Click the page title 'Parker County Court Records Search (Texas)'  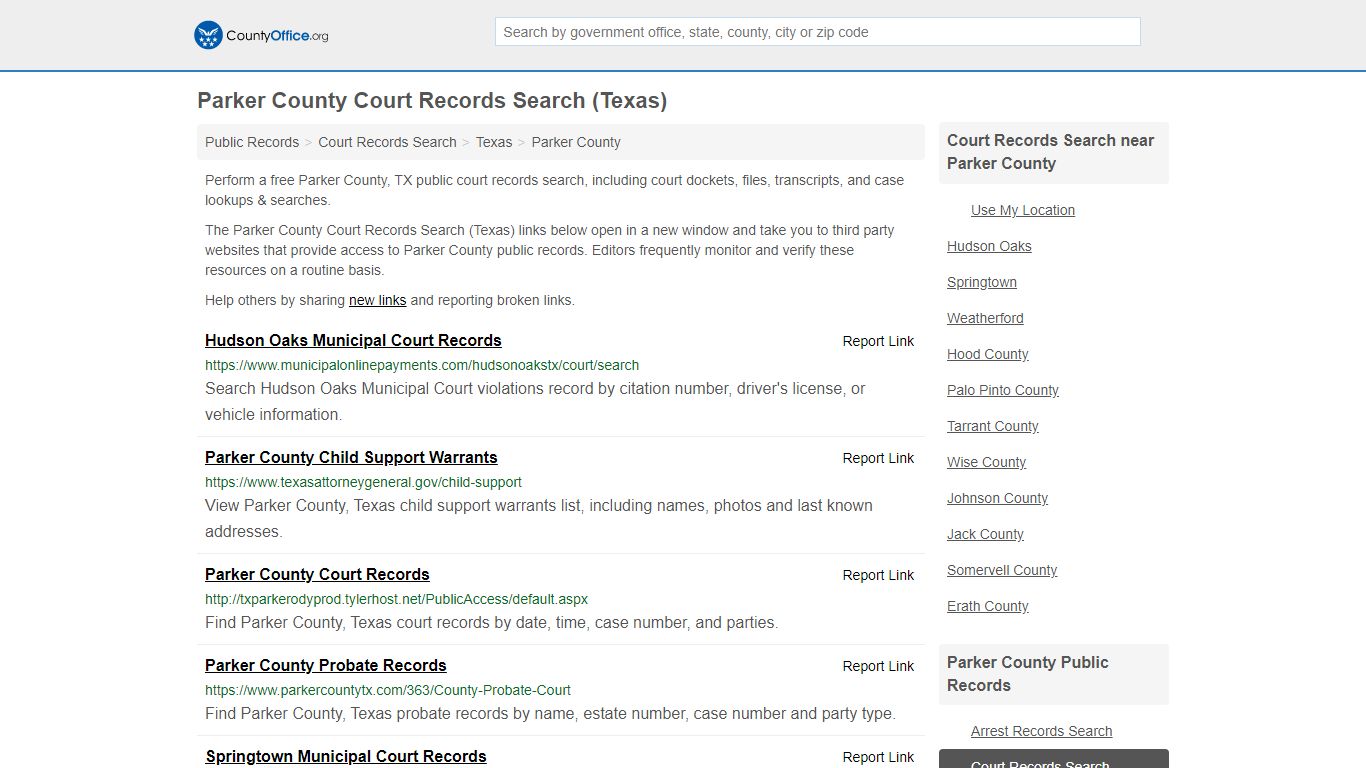pos(432,101)
